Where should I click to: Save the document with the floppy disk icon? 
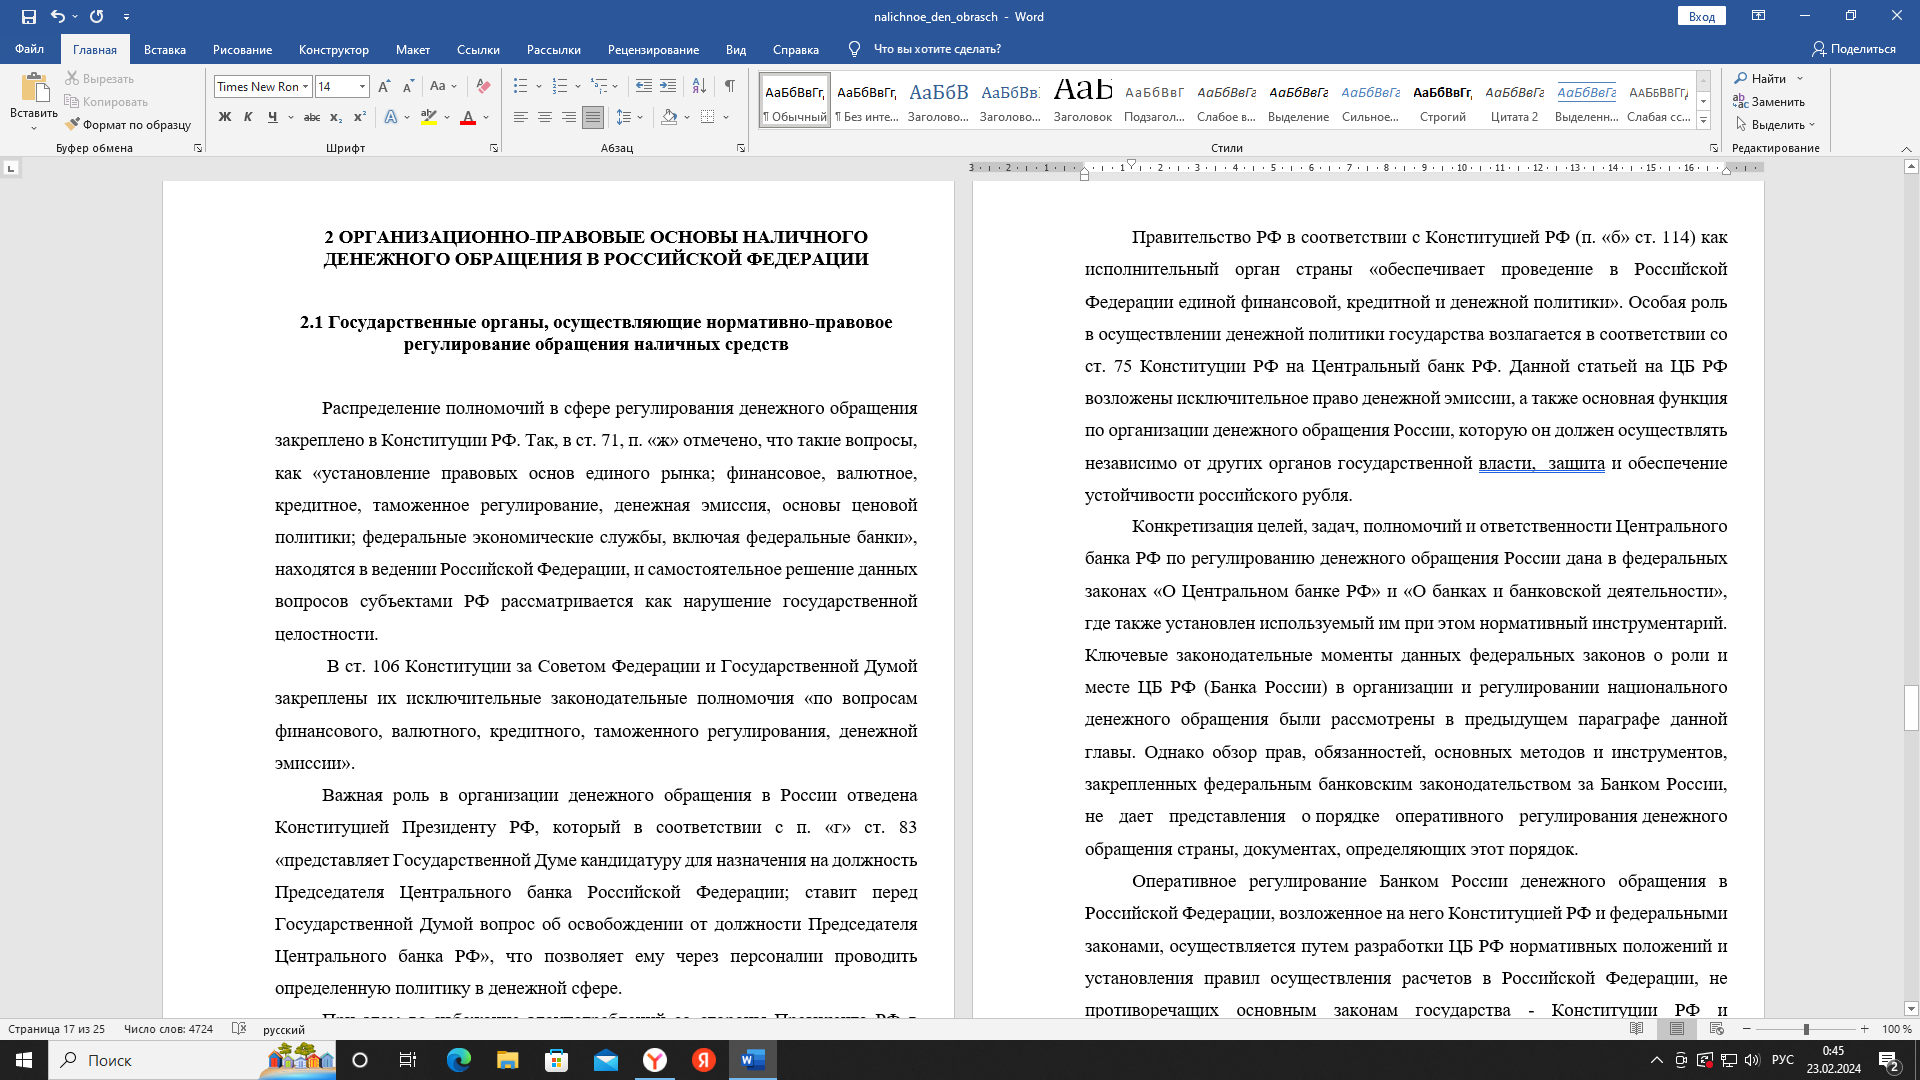click(28, 17)
